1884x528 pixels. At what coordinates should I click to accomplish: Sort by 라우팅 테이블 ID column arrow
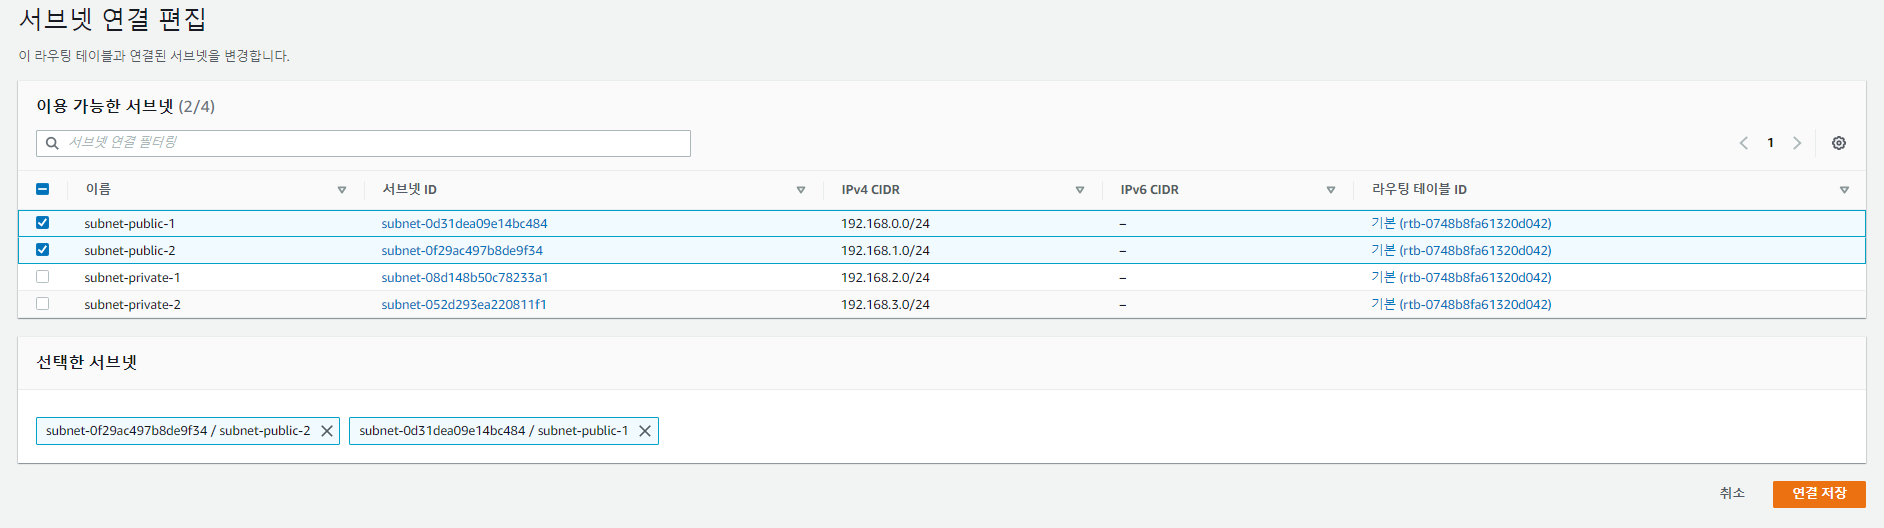pos(1844,190)
